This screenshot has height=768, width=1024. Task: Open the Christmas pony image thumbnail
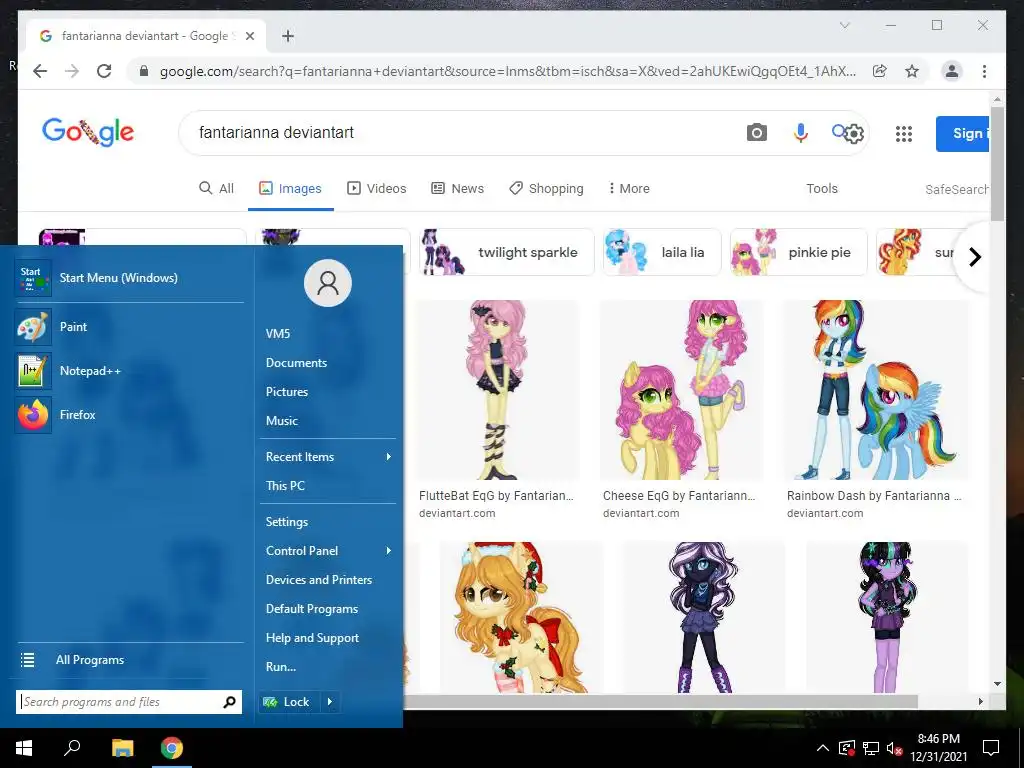coord(521,617)
